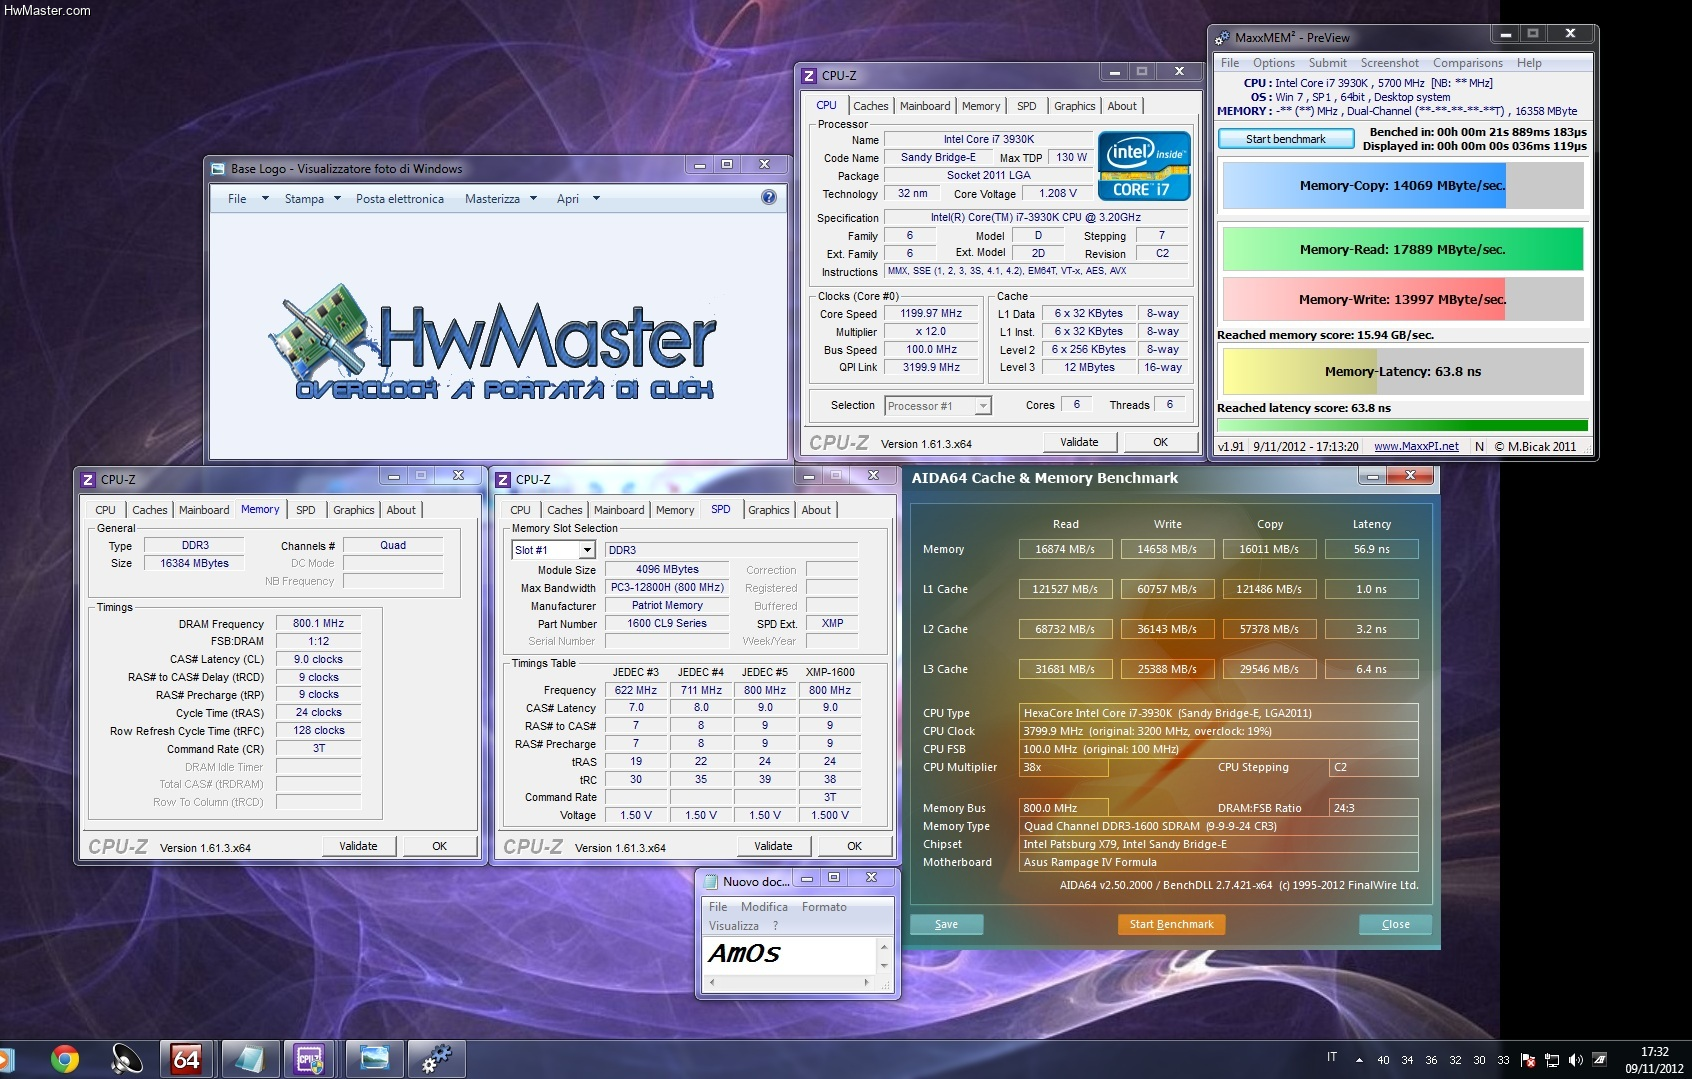Screen dimensions: 1692x1079
Task: Show hidden tray icons with the up arrow
Action: (1359, 1060)
